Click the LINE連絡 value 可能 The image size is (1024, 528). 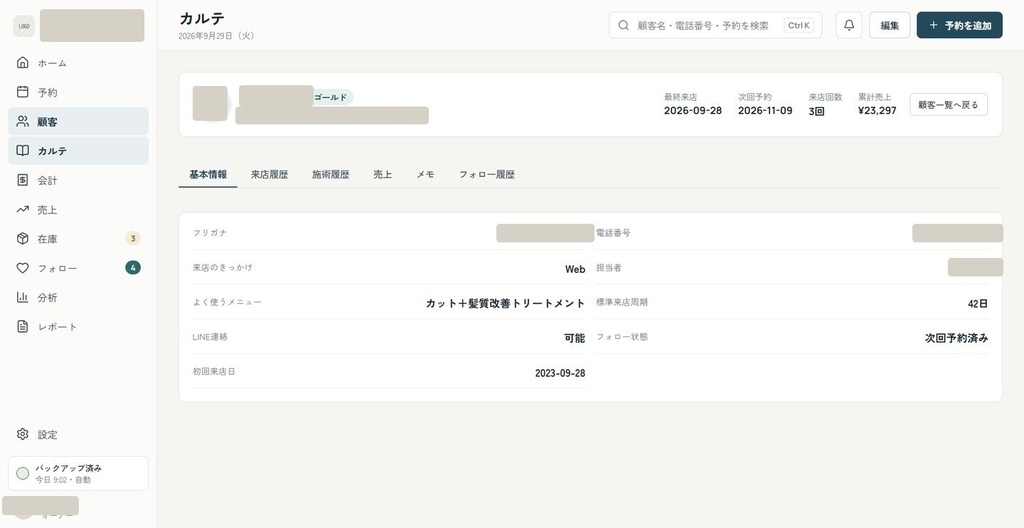coord(575,338)
